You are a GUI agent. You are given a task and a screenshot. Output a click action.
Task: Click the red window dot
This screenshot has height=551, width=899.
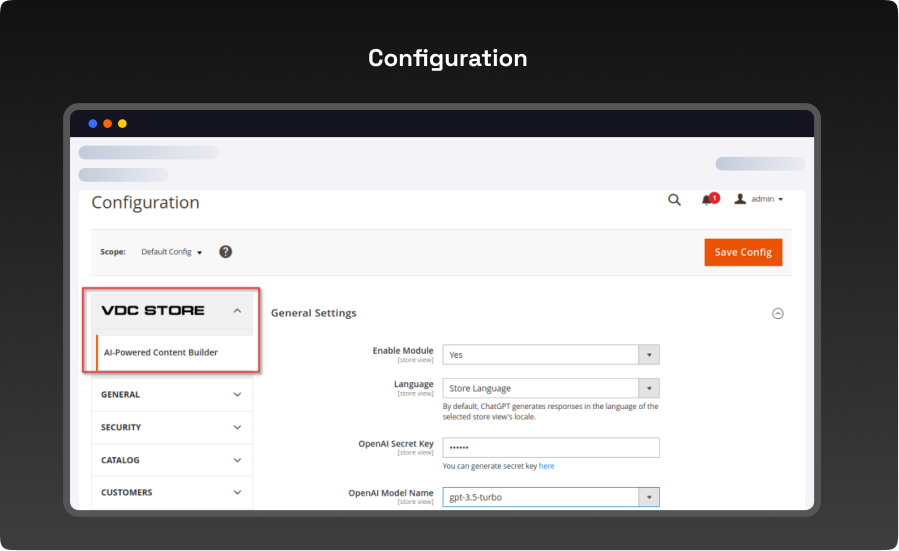(x=107, y=124)
